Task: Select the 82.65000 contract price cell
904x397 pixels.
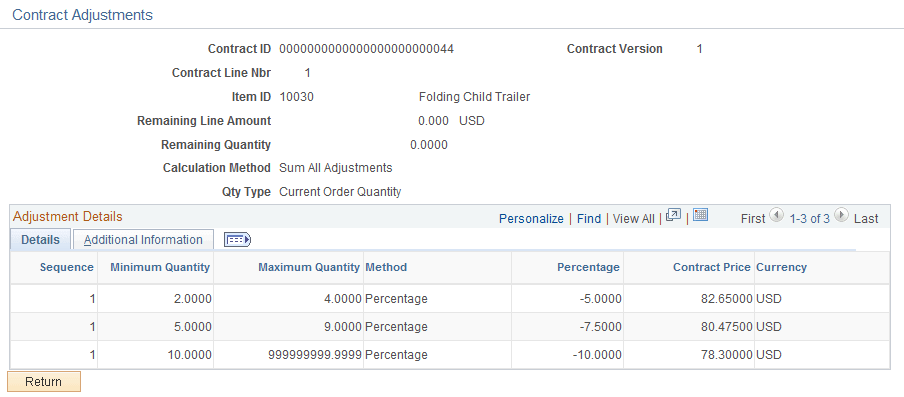Action: [x=726, y=299]
